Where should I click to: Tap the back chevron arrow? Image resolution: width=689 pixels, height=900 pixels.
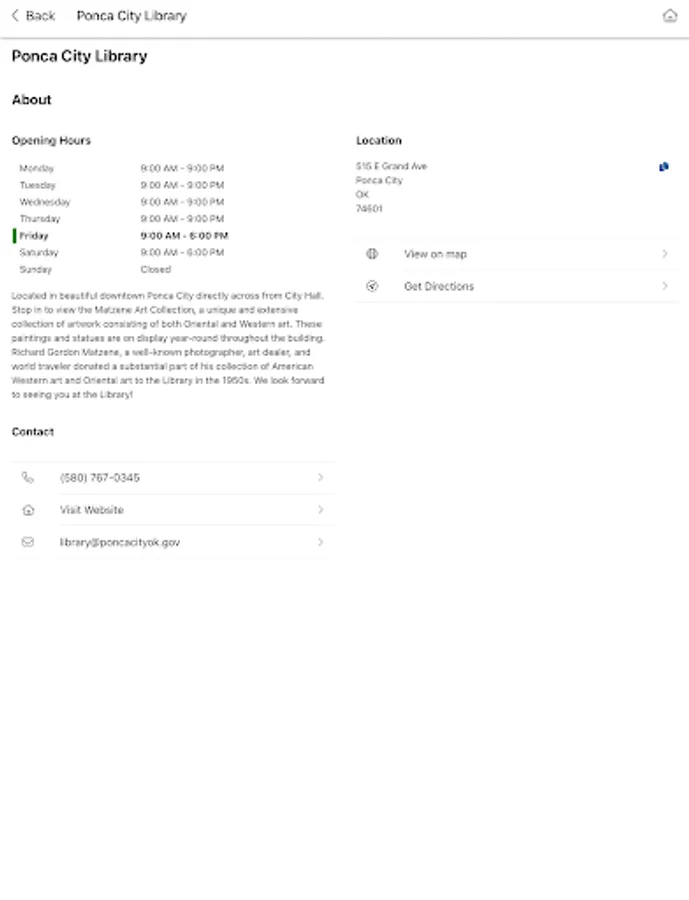(x=15, y=15)
